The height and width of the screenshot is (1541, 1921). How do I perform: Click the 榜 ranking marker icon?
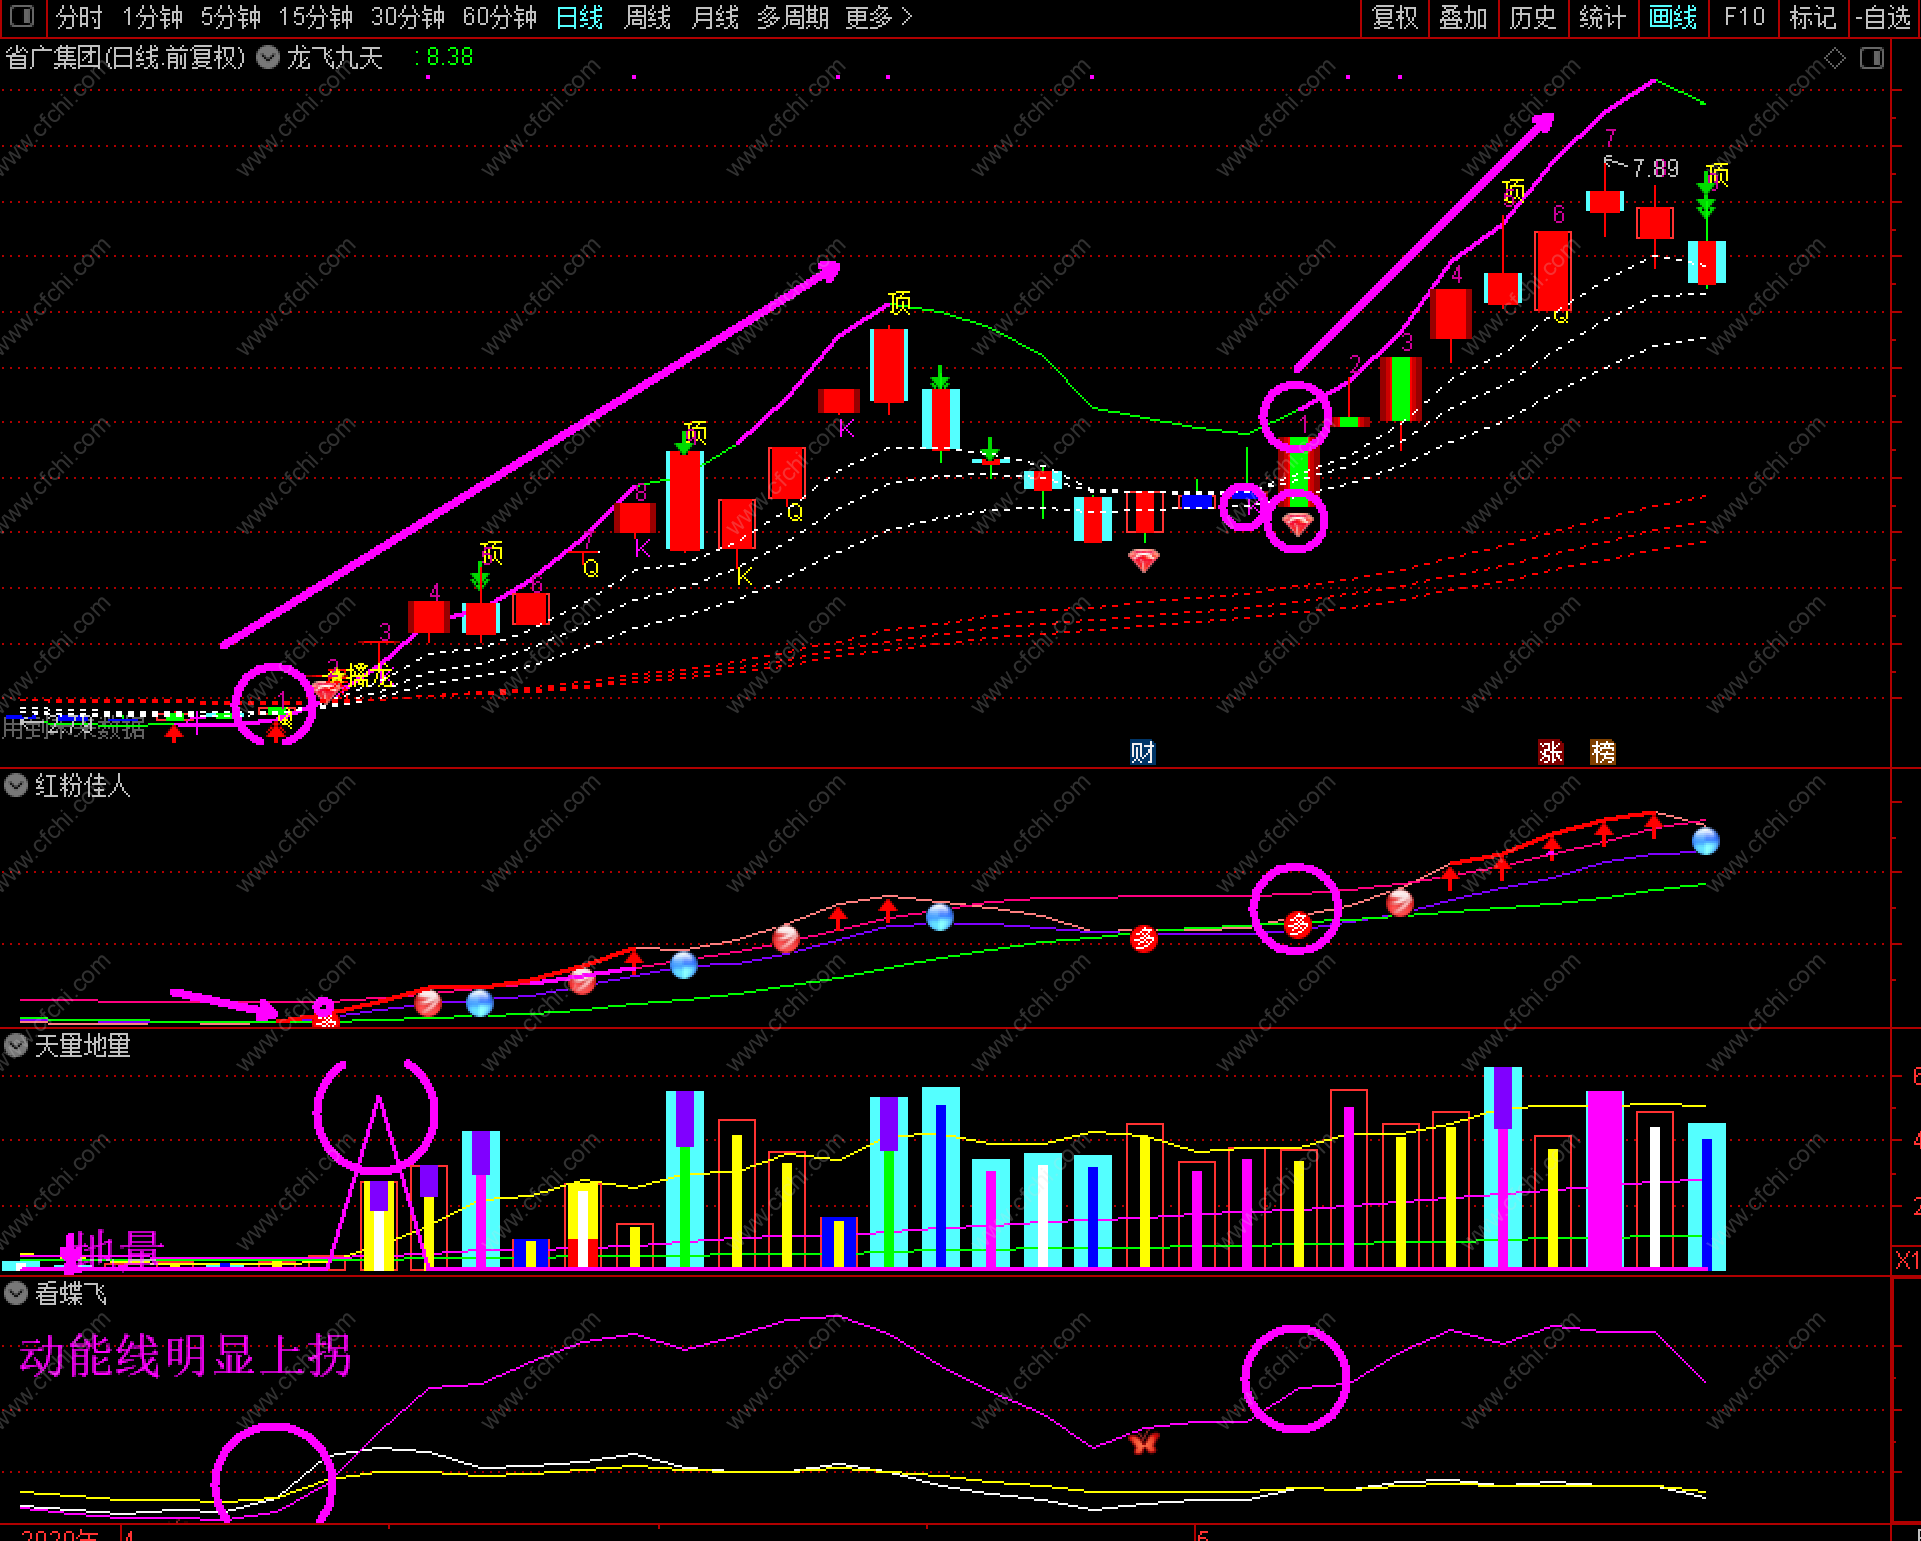1602,752
